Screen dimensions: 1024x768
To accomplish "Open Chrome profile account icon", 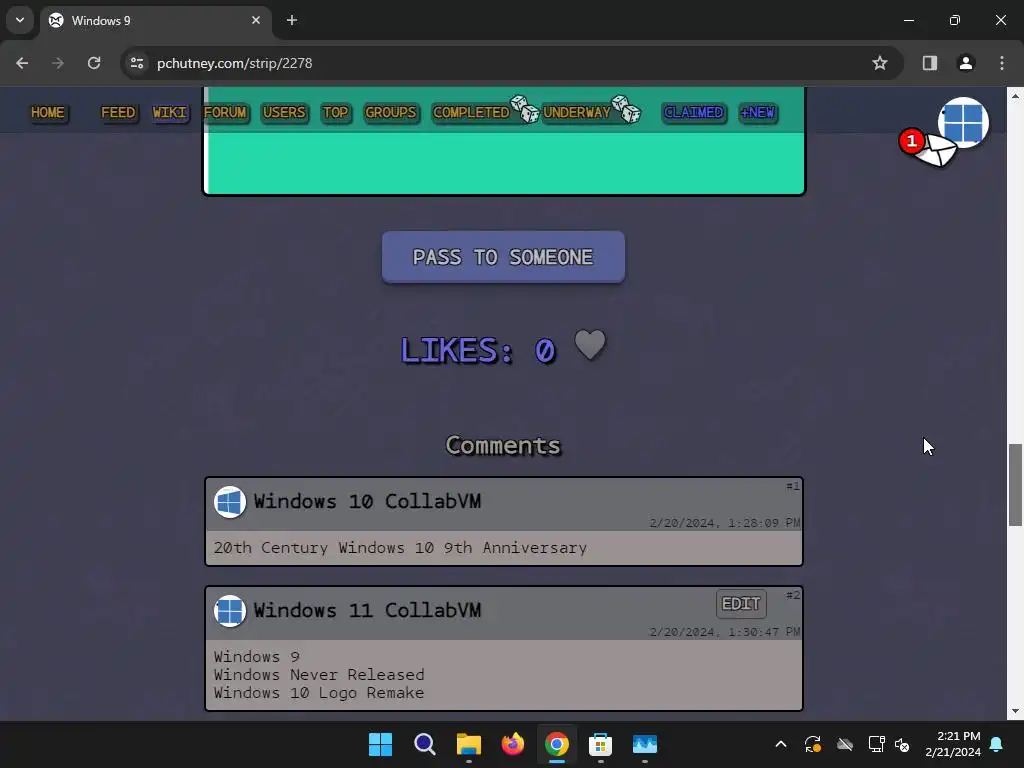I will point(965,63).
